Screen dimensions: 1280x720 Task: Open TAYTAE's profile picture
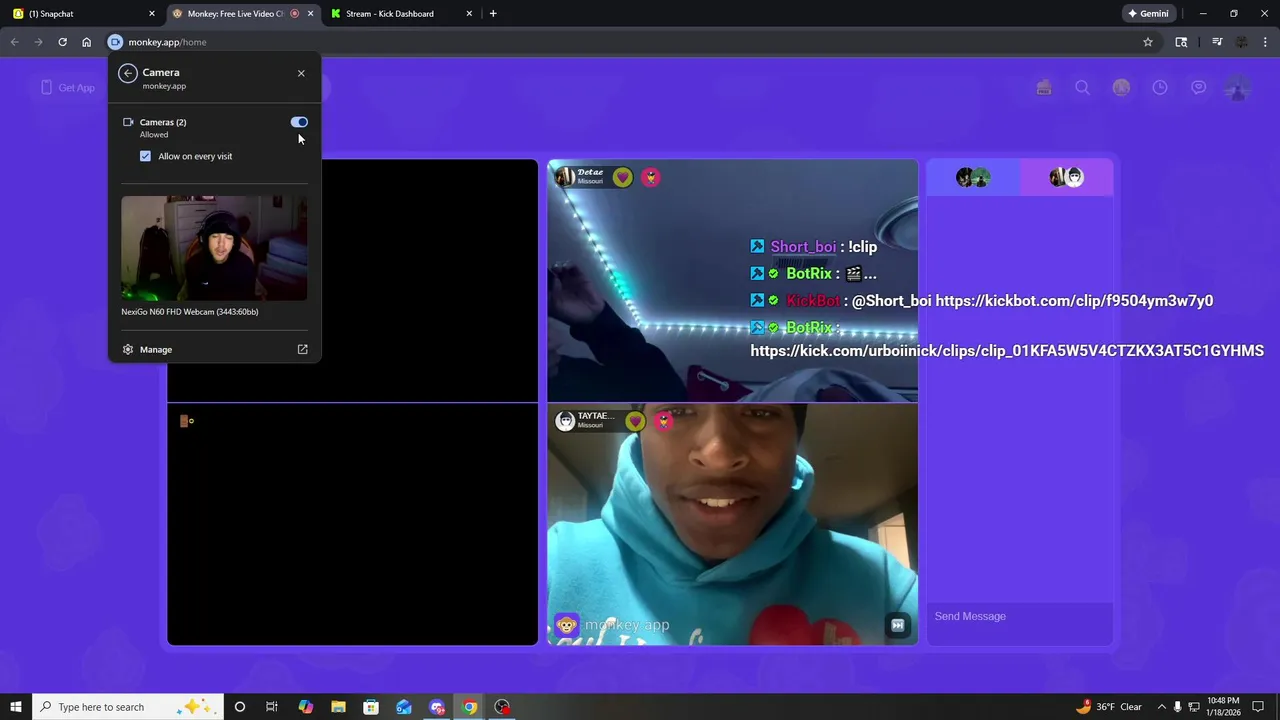click(x=565, y=421)
